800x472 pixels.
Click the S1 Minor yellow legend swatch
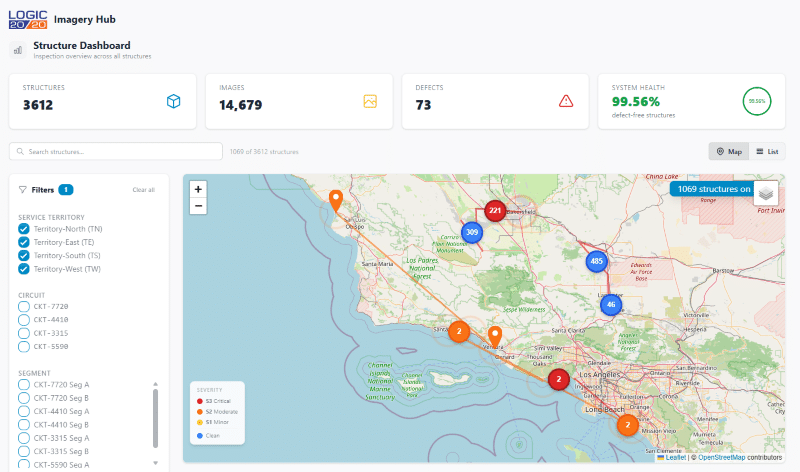coord(199,423)
